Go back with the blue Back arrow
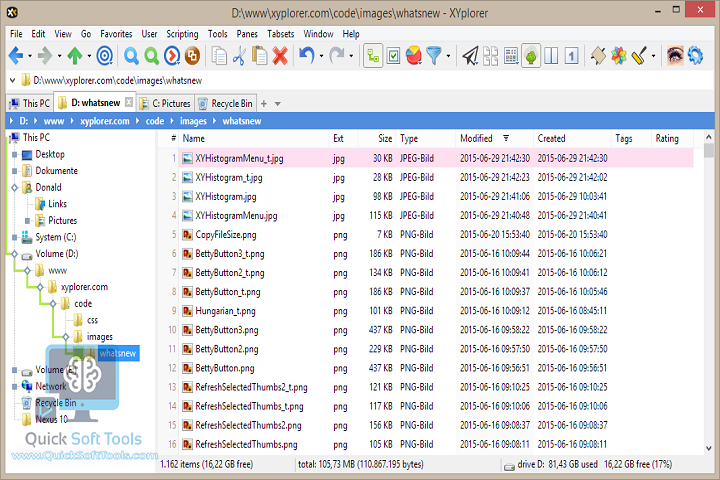720x480 pixels. (16, 56)
